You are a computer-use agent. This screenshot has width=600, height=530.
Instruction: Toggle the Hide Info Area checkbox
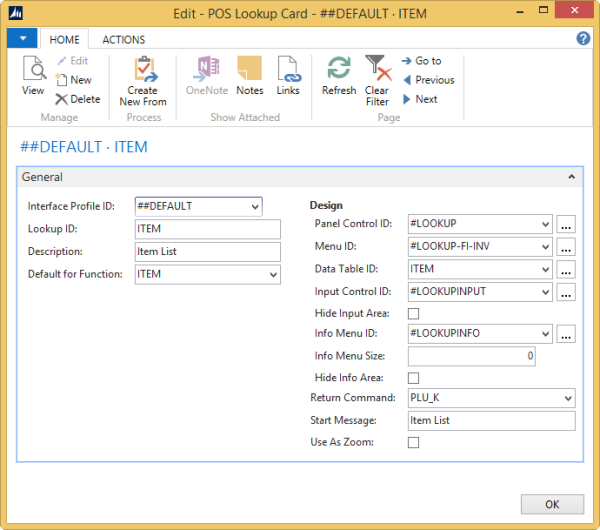click(413, 377)
